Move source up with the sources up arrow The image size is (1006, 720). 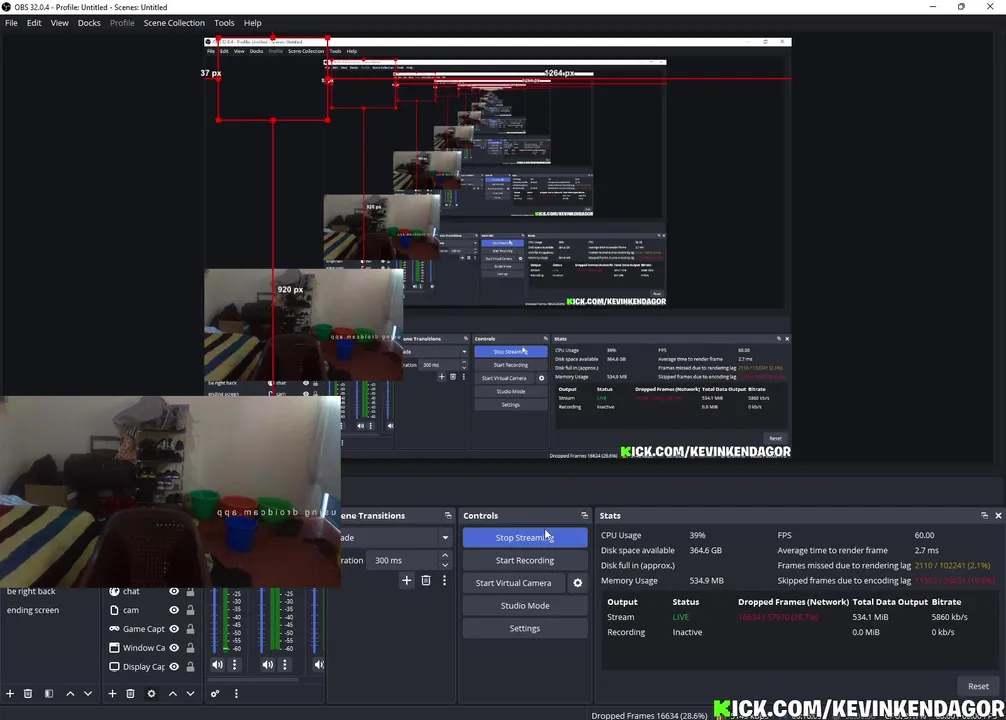point(173,694)
